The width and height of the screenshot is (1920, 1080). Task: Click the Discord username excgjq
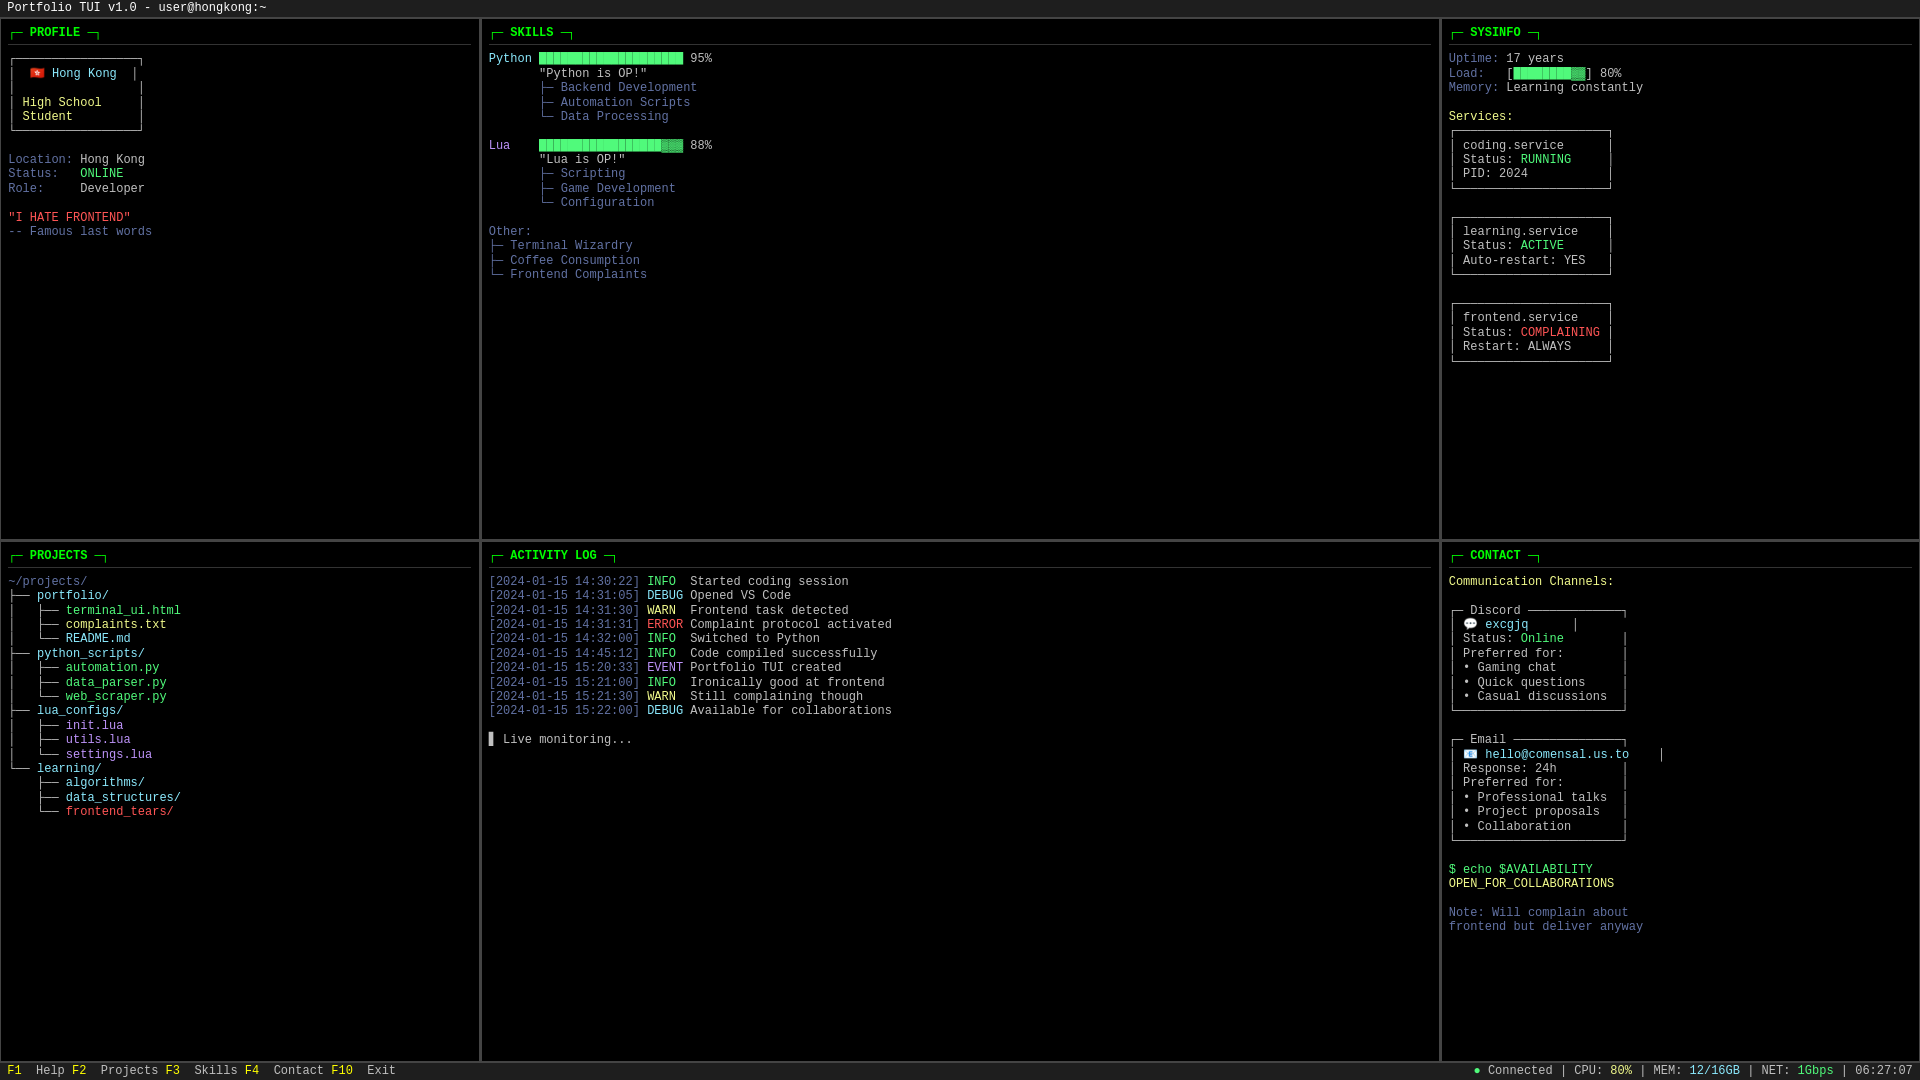click(x=1506, y=625)
